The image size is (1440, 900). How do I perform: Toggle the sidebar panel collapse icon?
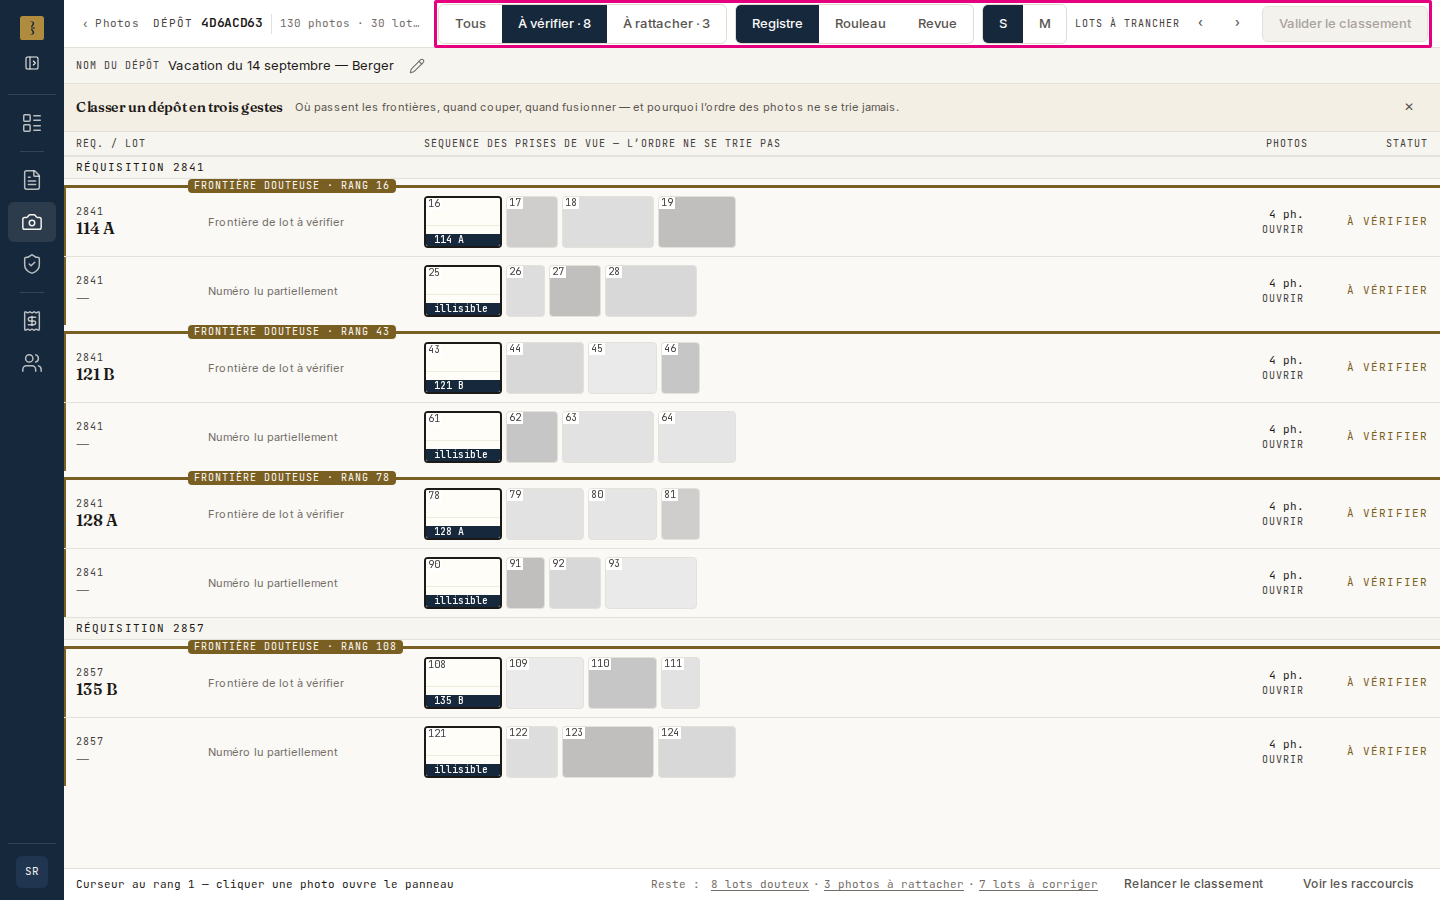click(x=32, y=63)
